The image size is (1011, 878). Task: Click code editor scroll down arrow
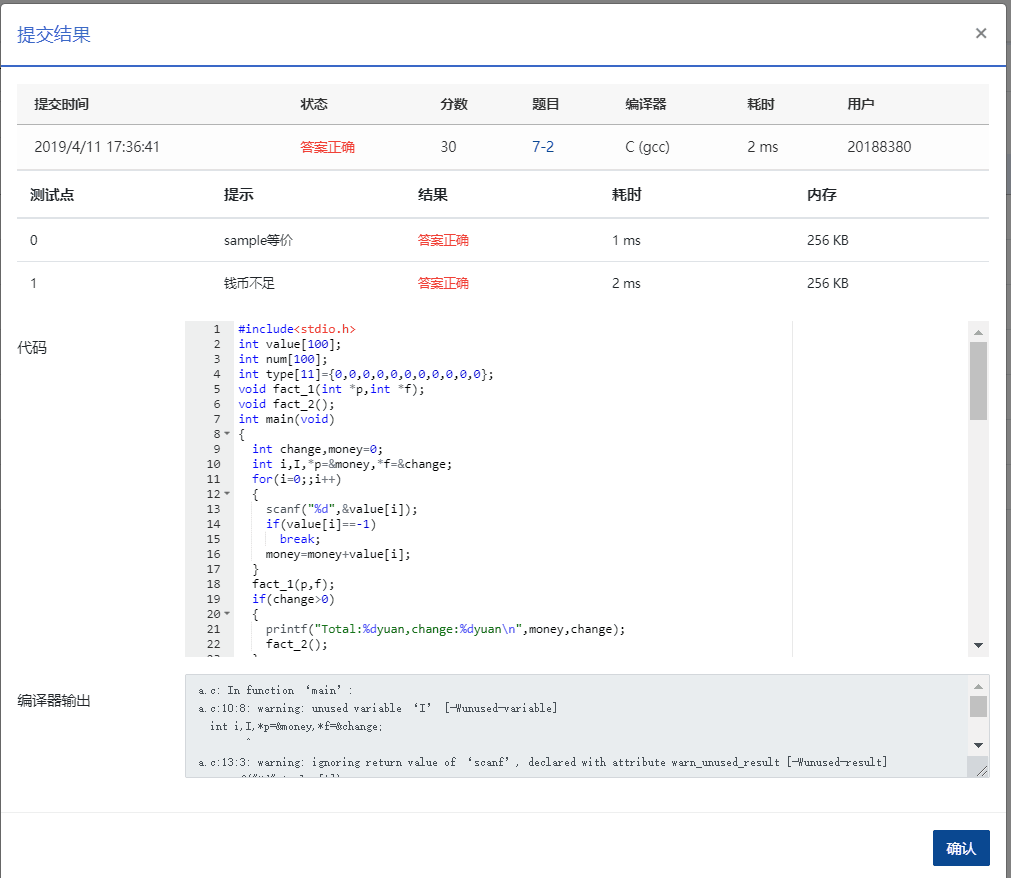pyautogui.click(x=978, y=645)
